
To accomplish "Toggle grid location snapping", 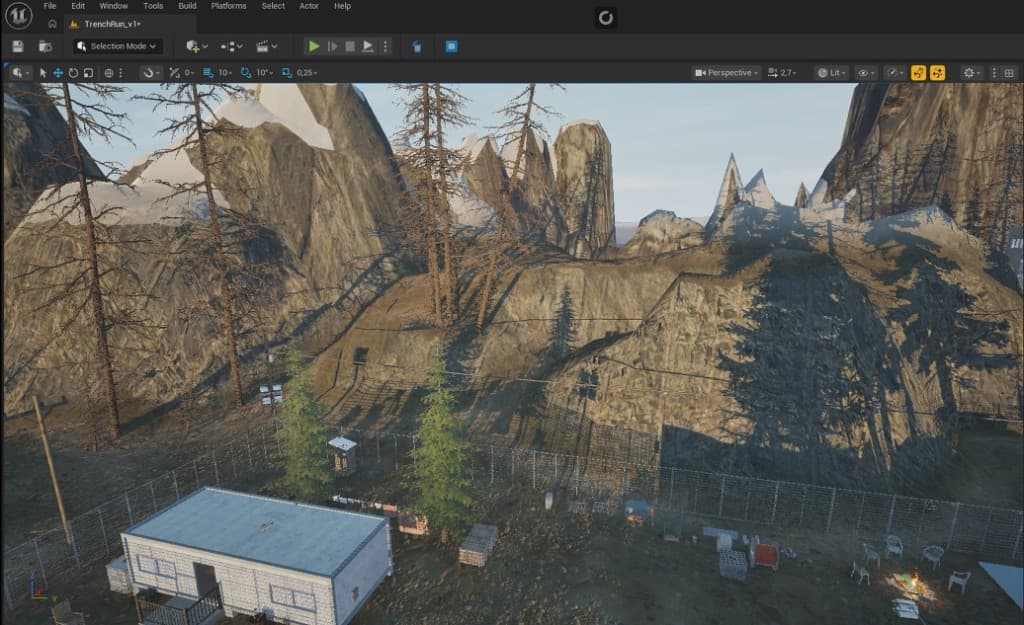I will tap(208, 72).
